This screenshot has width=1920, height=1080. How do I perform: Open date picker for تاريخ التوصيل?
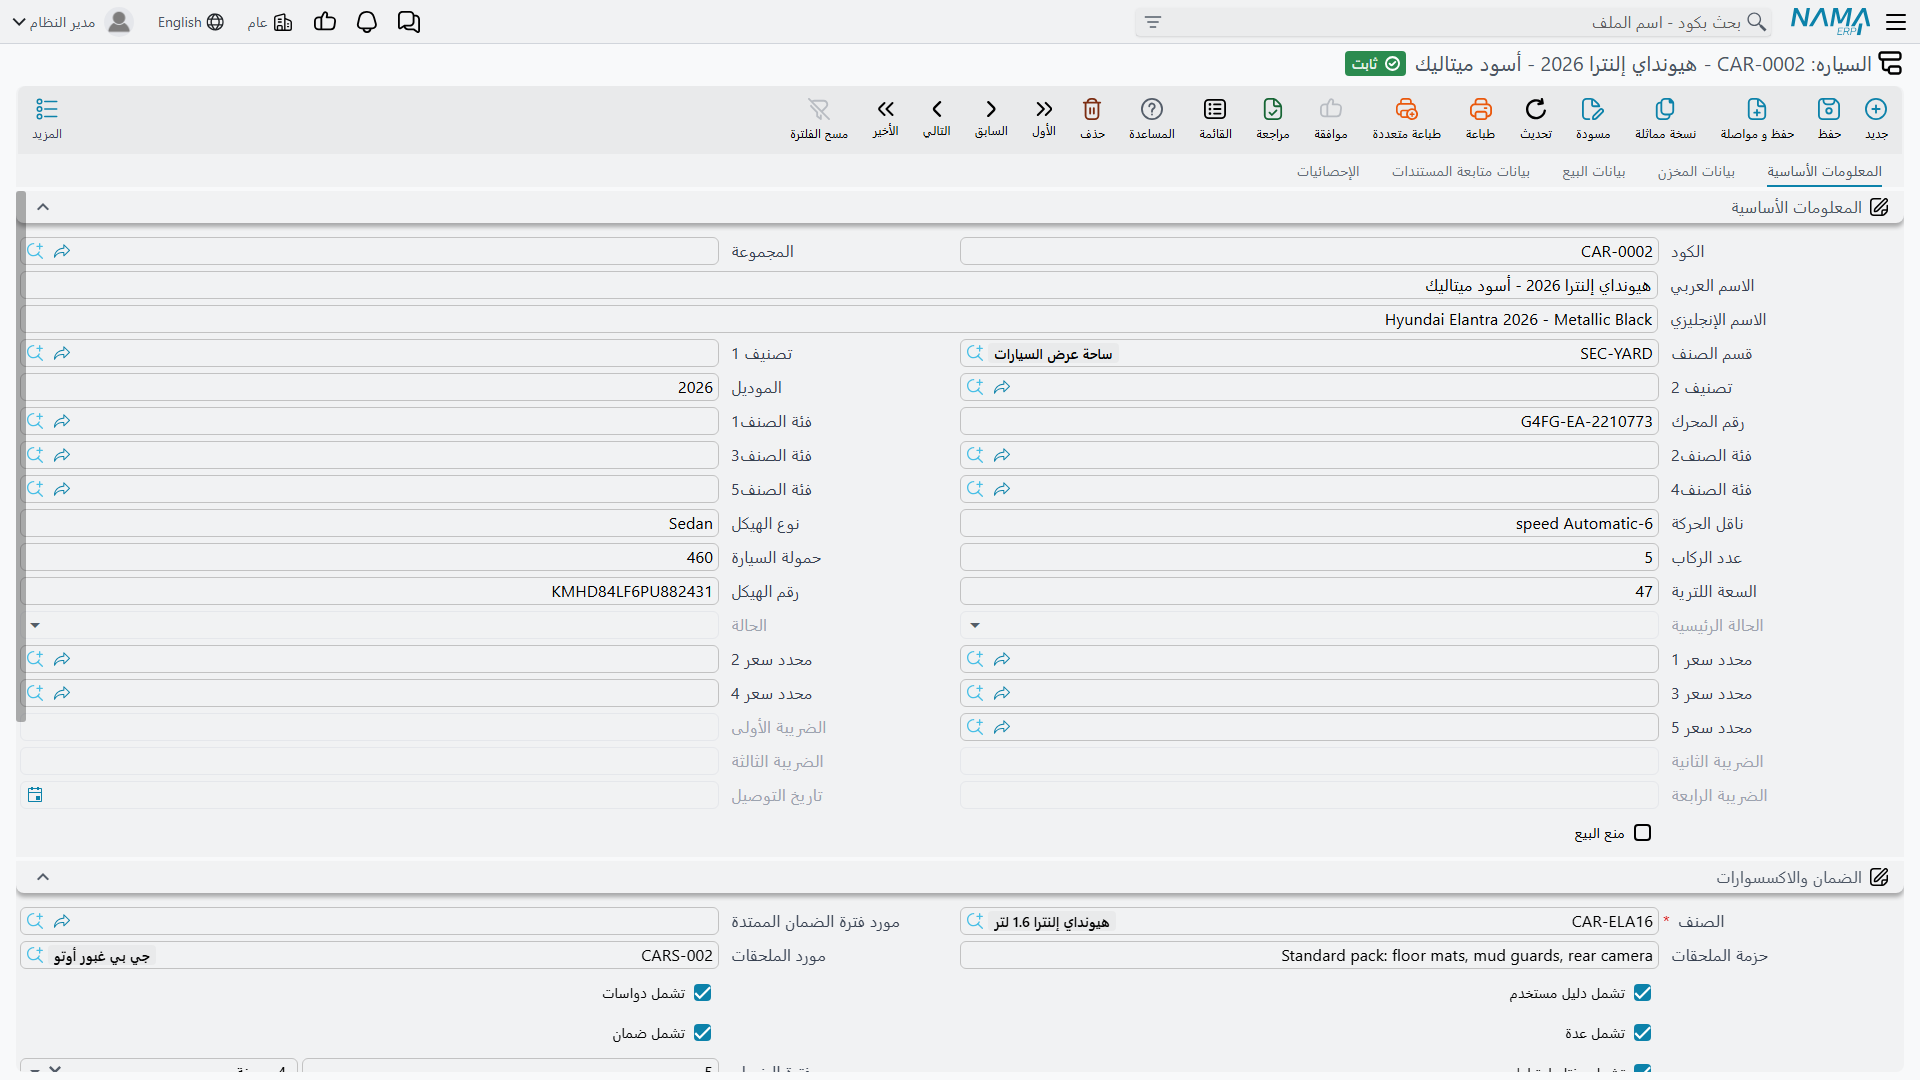pos(35,795)
